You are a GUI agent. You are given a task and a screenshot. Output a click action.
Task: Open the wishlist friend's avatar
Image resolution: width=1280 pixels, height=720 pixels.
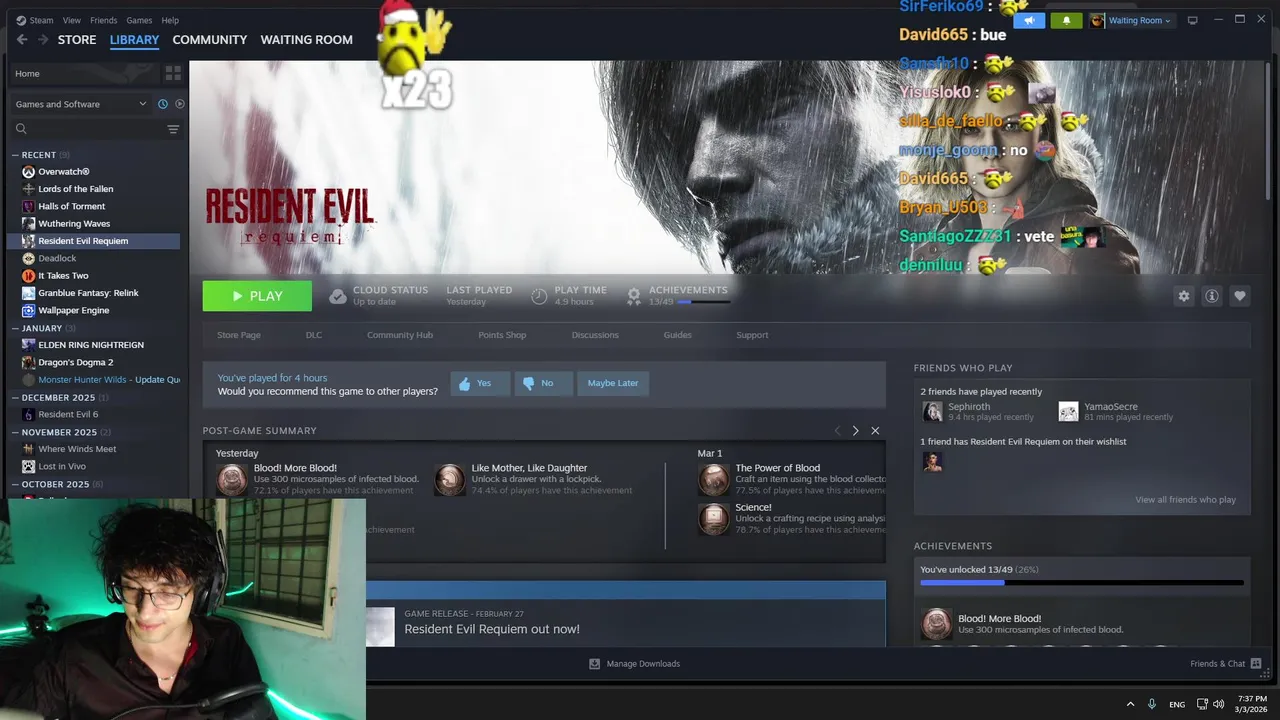[x=932, y=462]
